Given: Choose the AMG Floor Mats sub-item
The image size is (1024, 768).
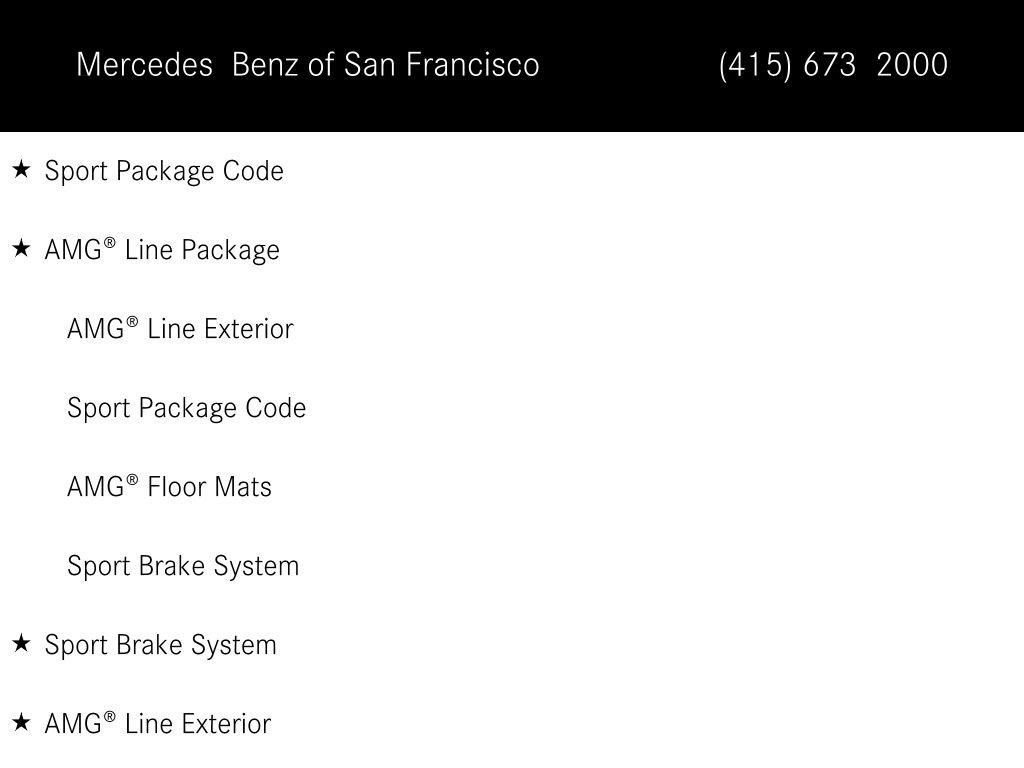Looking at the screenshot, I should [x=169, y=487].
